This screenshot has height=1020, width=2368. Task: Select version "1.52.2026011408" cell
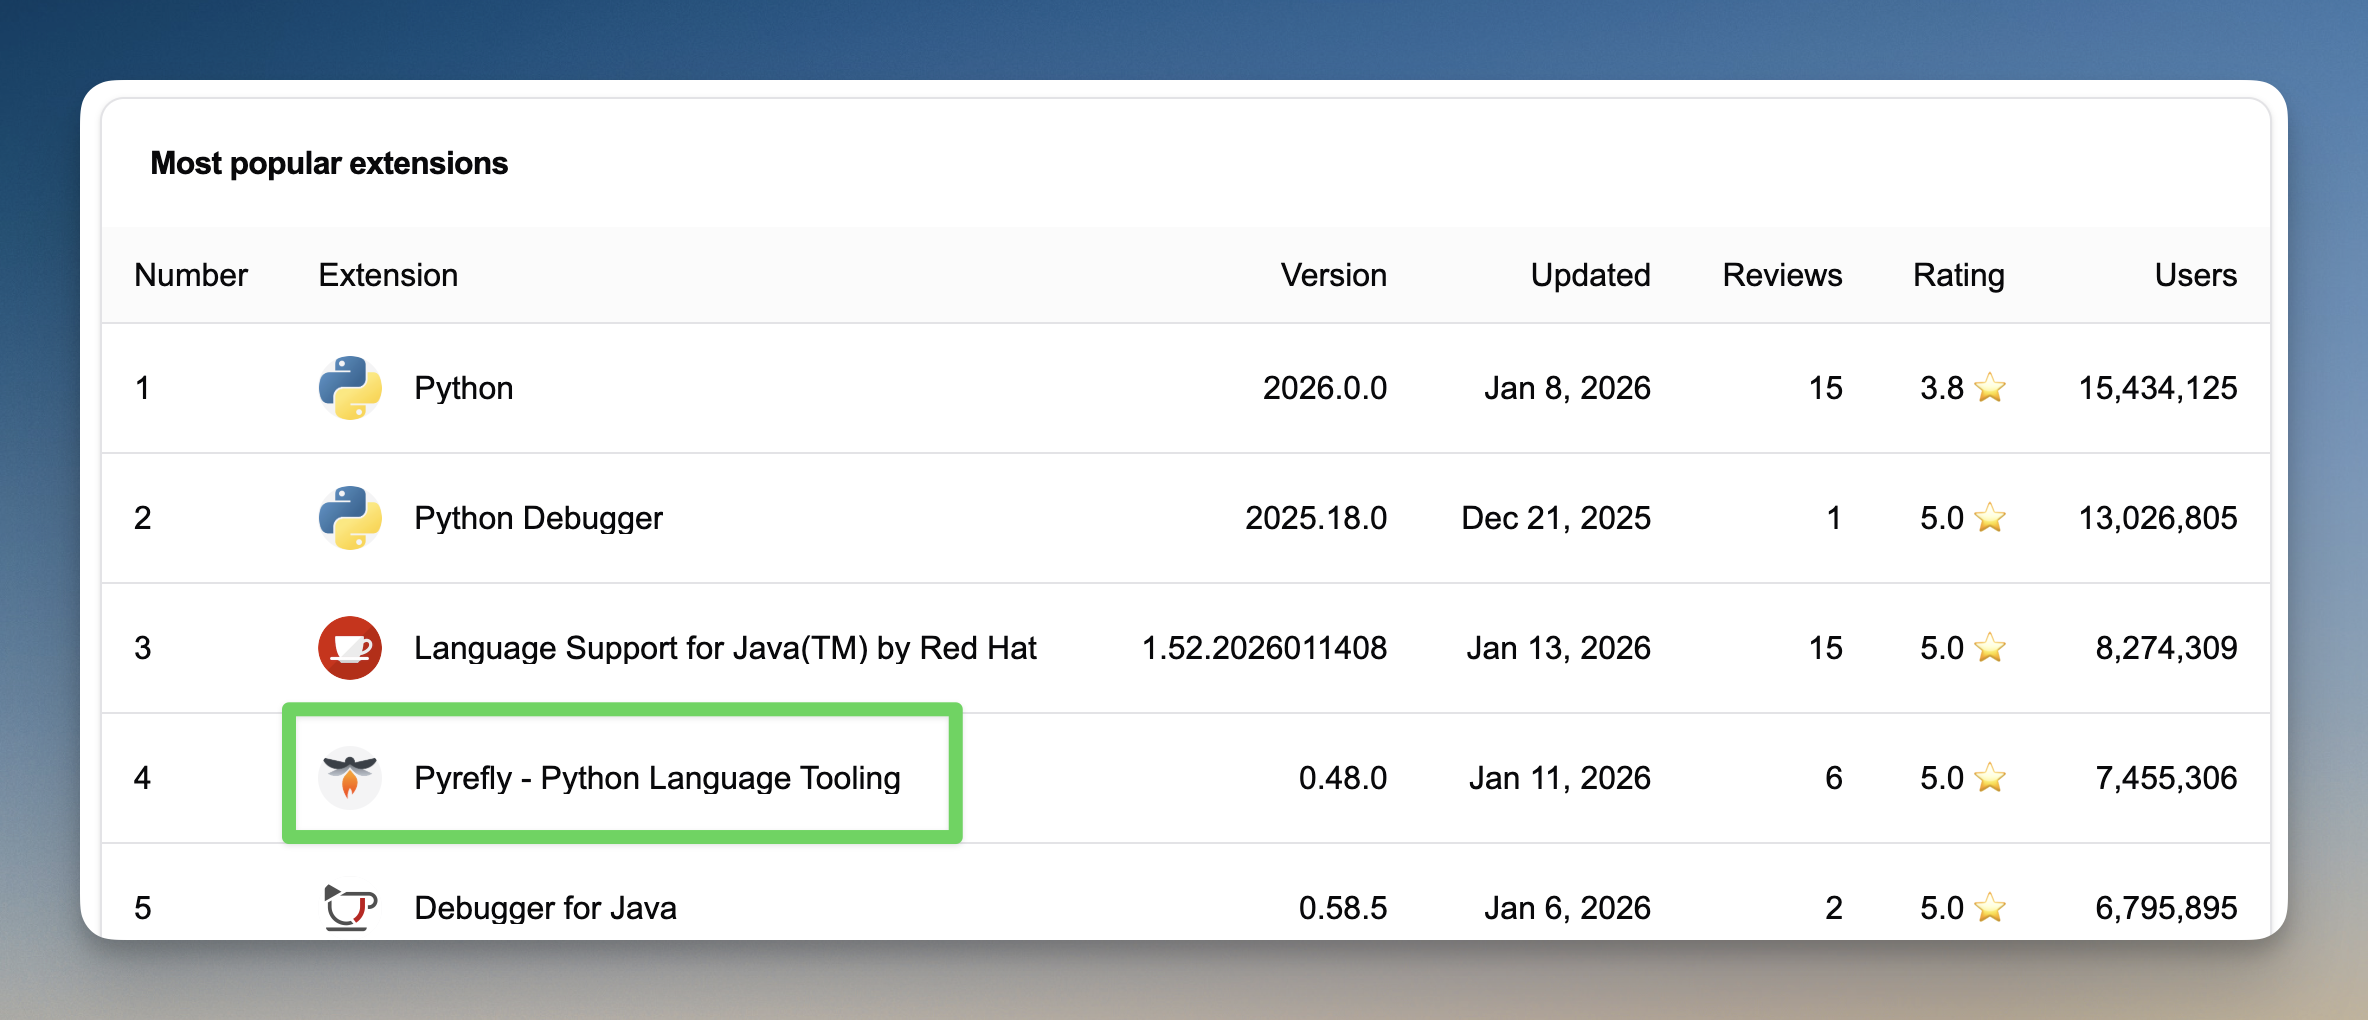coord(1265,648)
